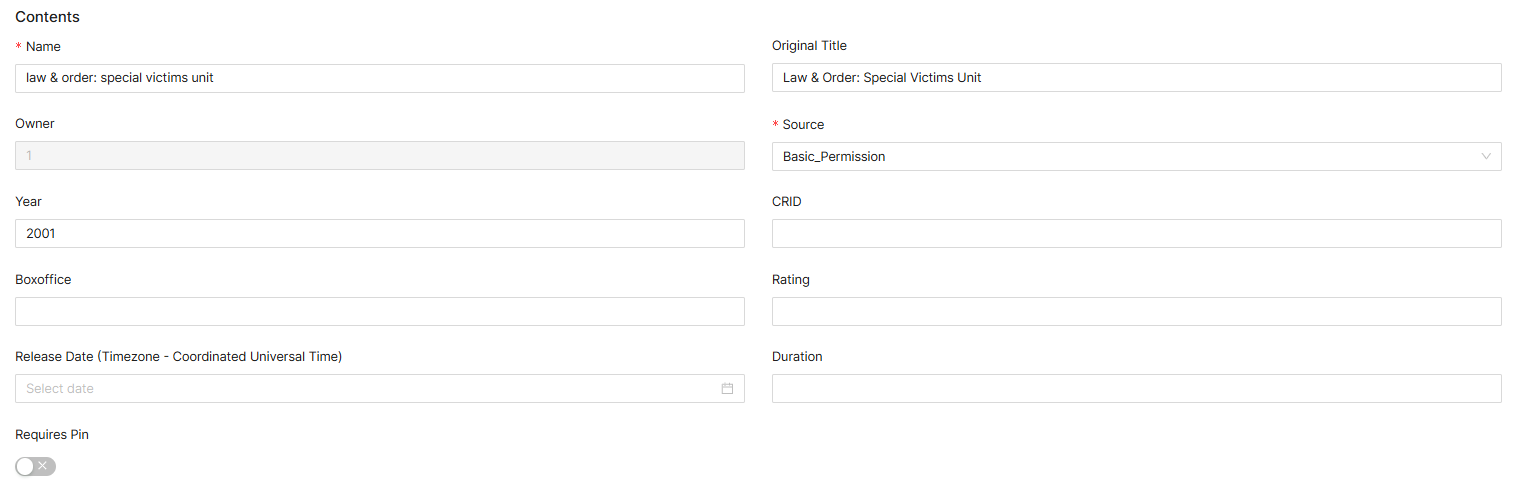This screenshot has height=493, width=1515.
Task: Click the chevron arrow on the Source dropdown
Action: 1486,156
